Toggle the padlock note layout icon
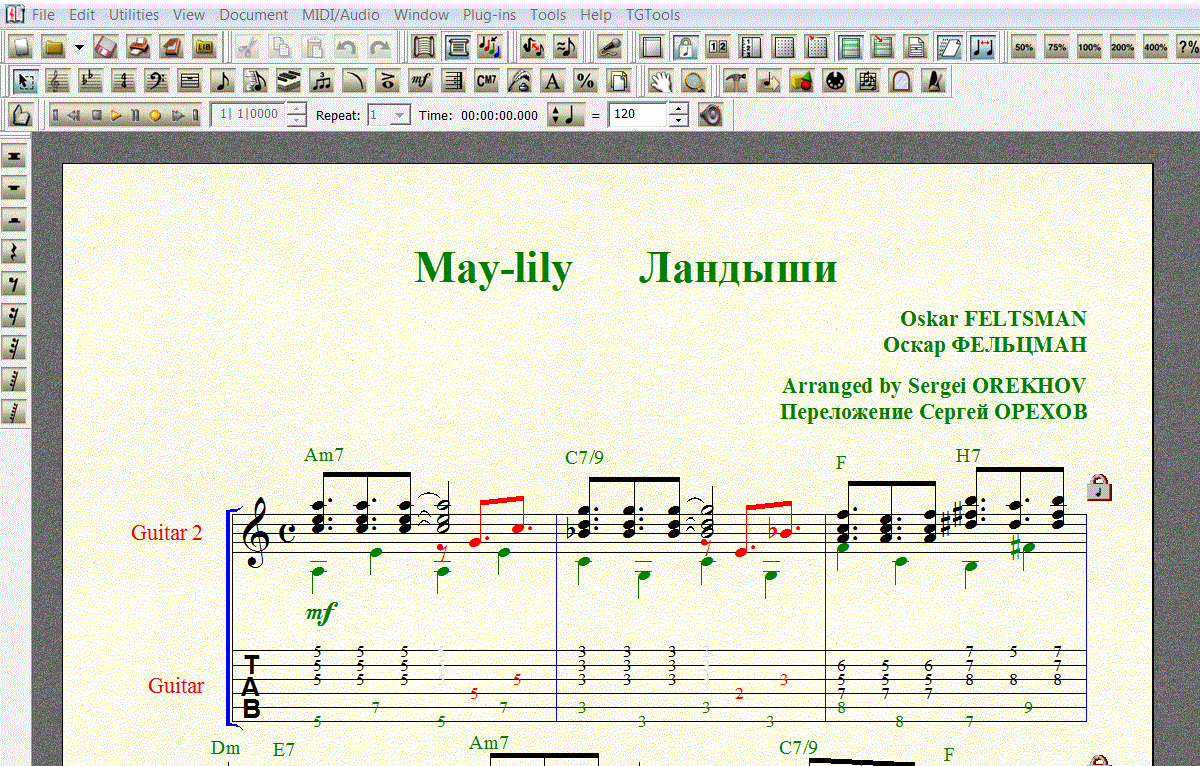The image size is (1200, 766). tap(685, 47)
